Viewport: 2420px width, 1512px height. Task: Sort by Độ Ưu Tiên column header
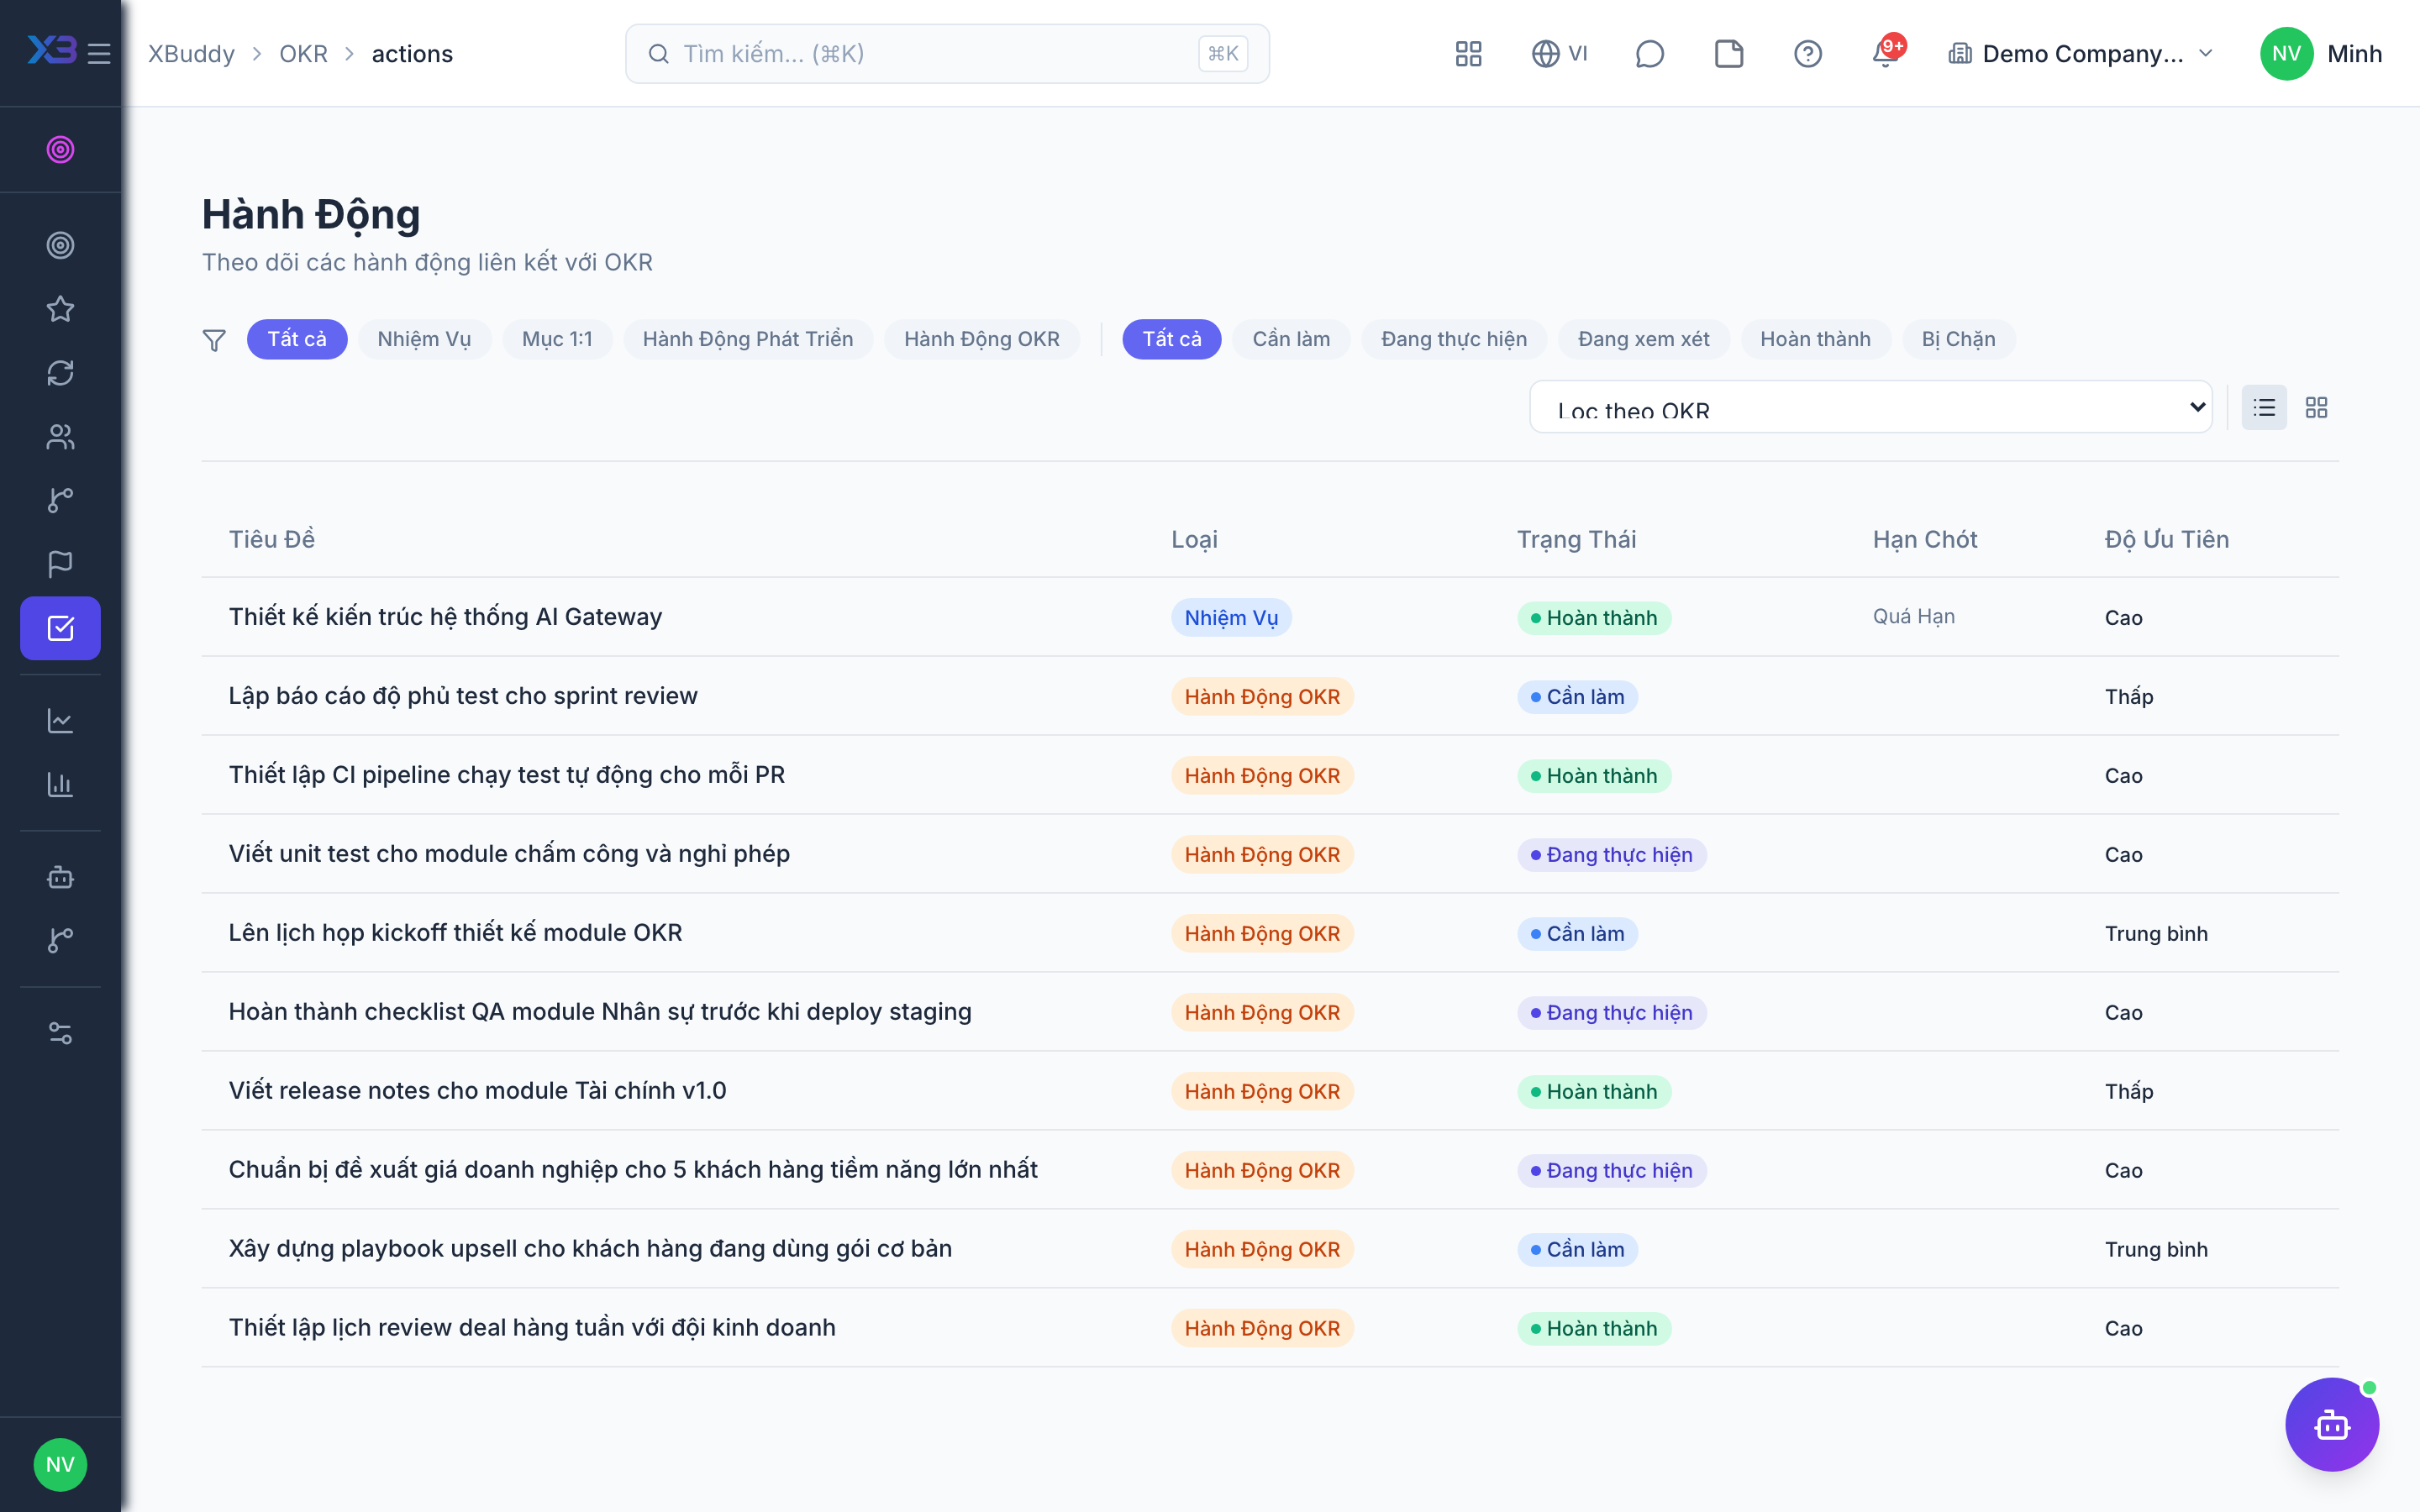(2167, 539)
